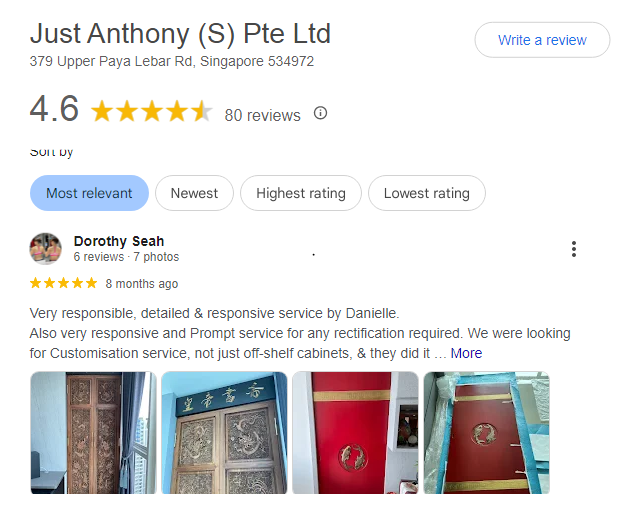Open the photo with green Chinese signboard
The image size is (622, 506).
coord(224,432)
